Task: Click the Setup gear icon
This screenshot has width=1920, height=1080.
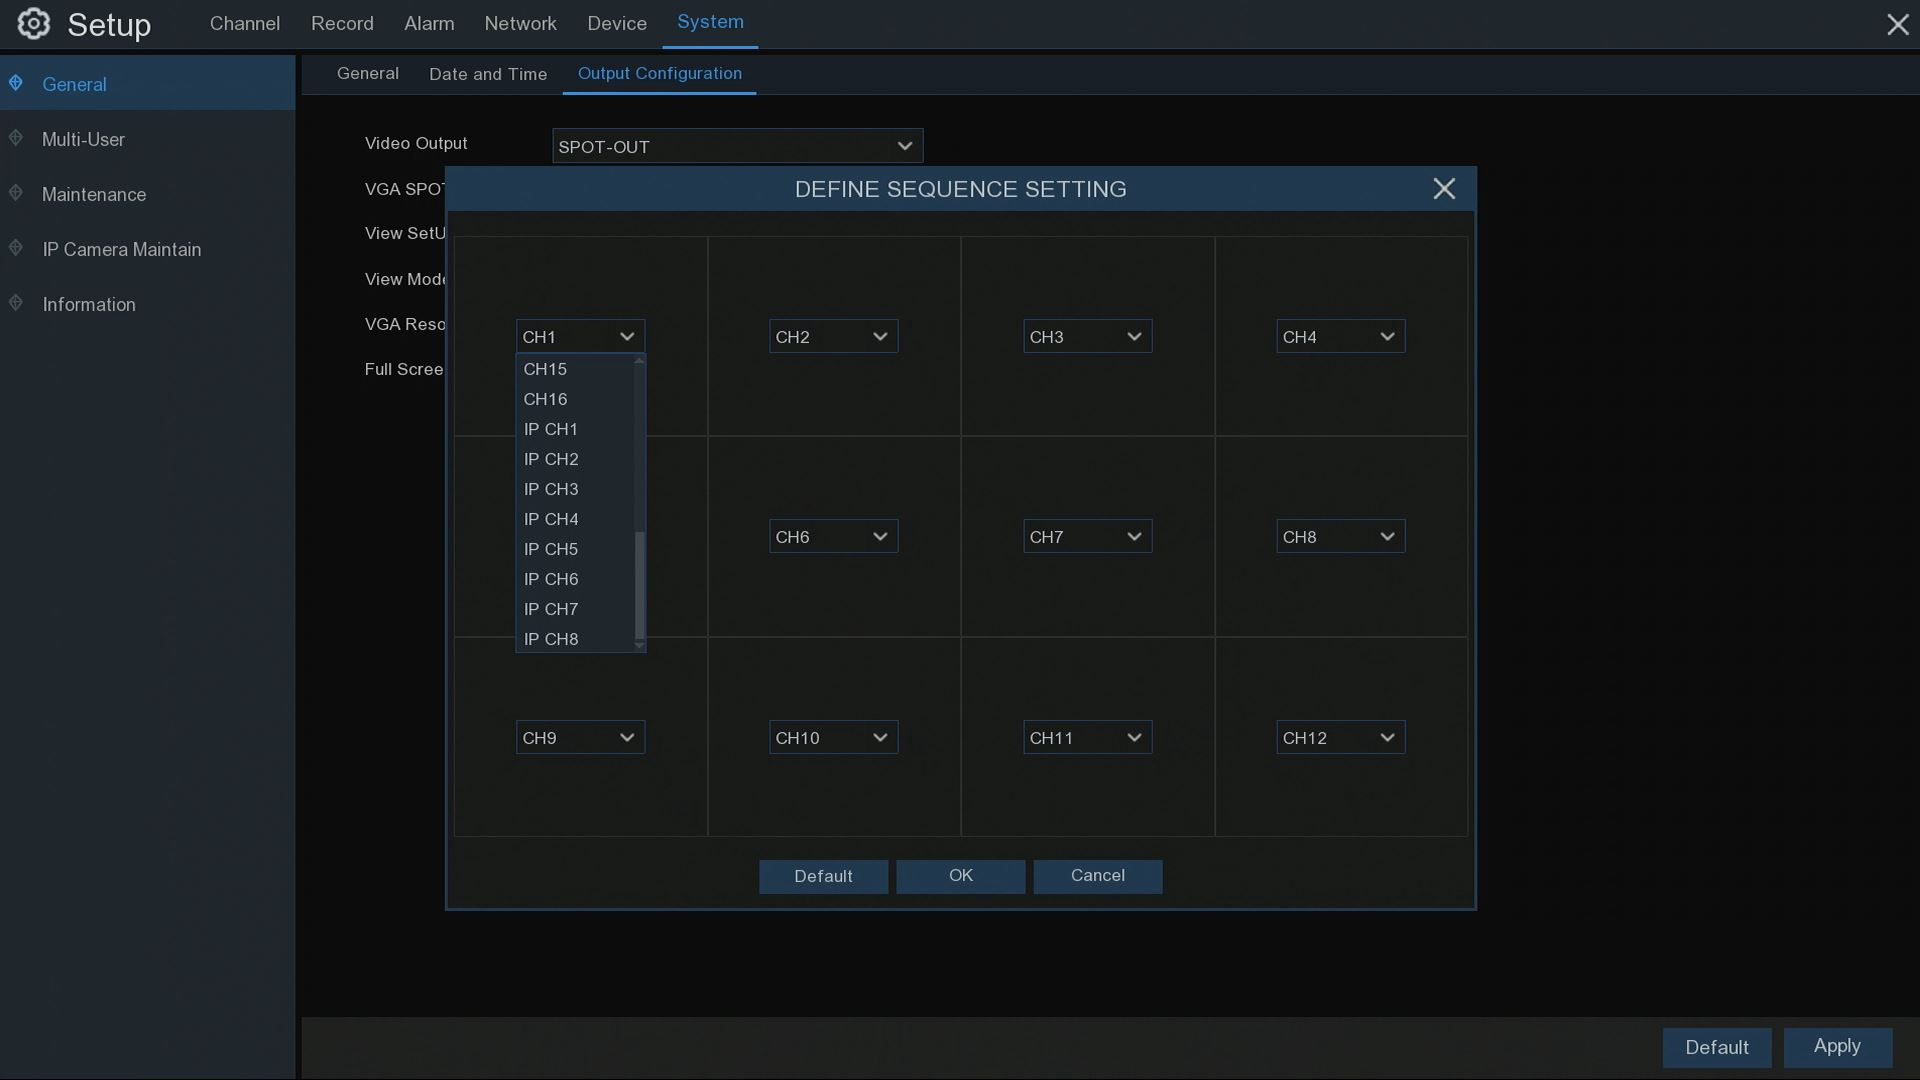Action: (33, 24)
